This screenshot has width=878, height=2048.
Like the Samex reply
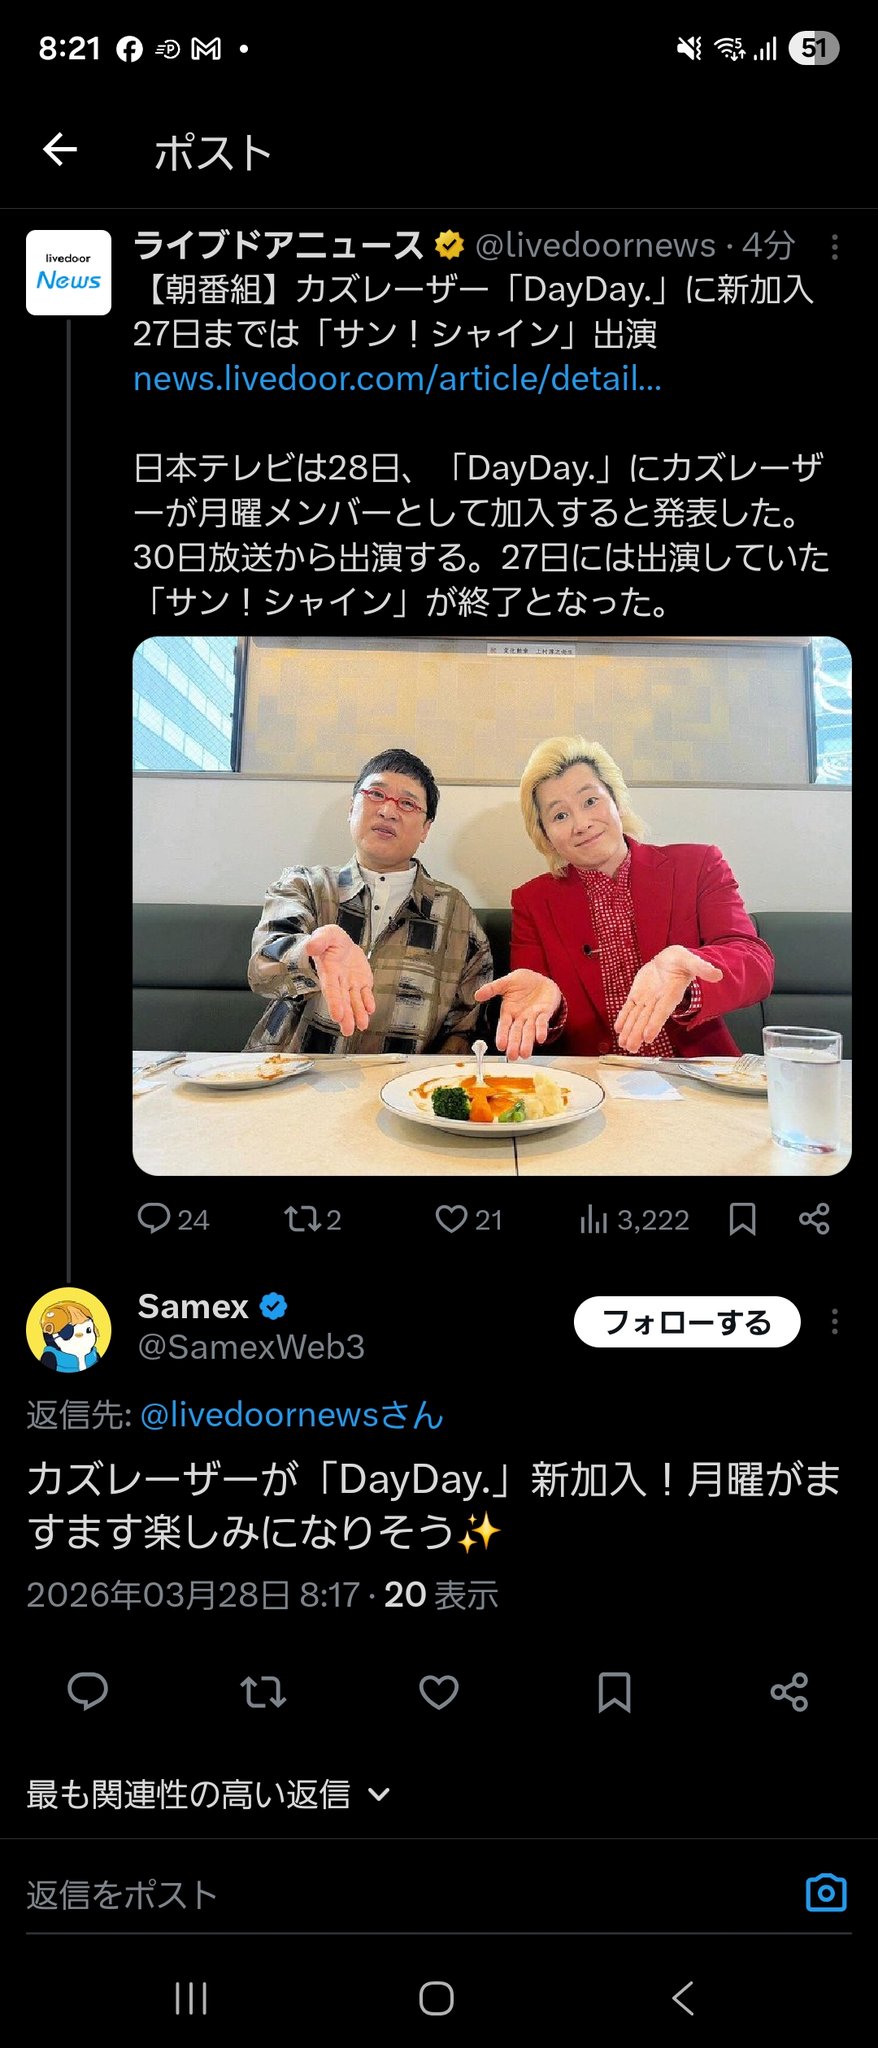pos(438,1692)
